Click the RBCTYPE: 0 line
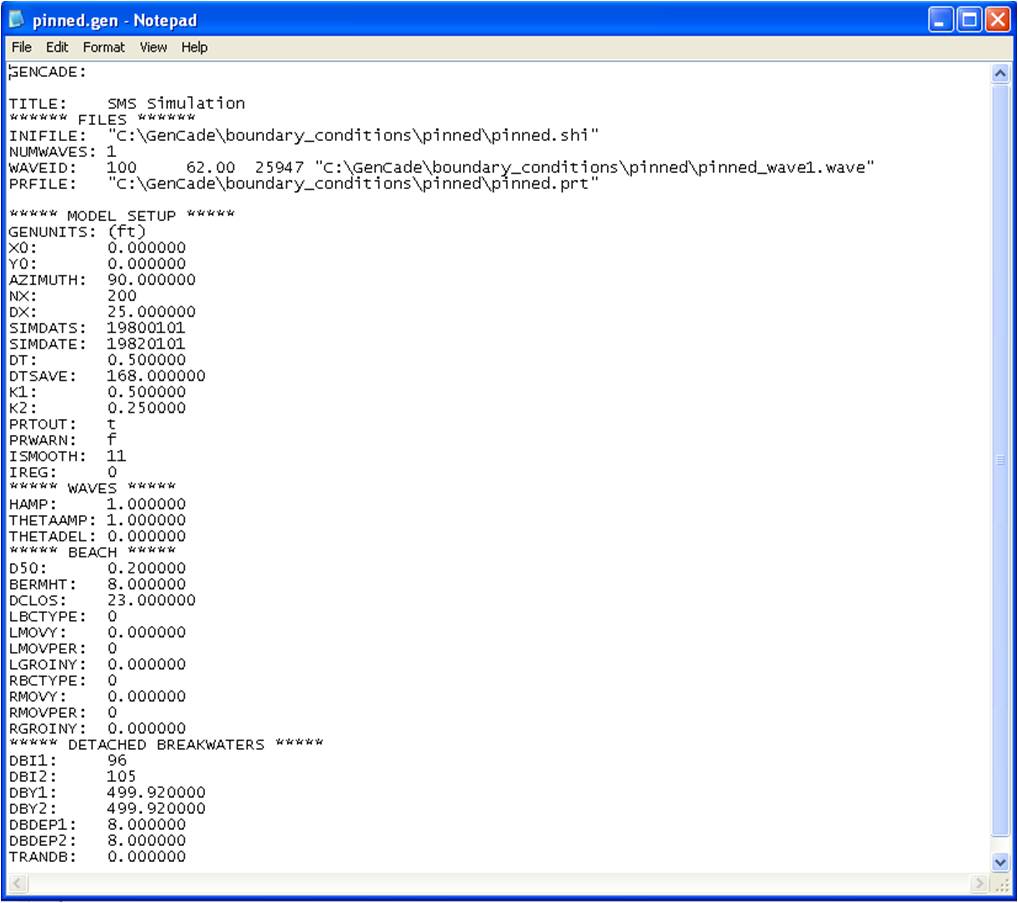This screenshot has height=903, width=1018. [x=63, y=680]
